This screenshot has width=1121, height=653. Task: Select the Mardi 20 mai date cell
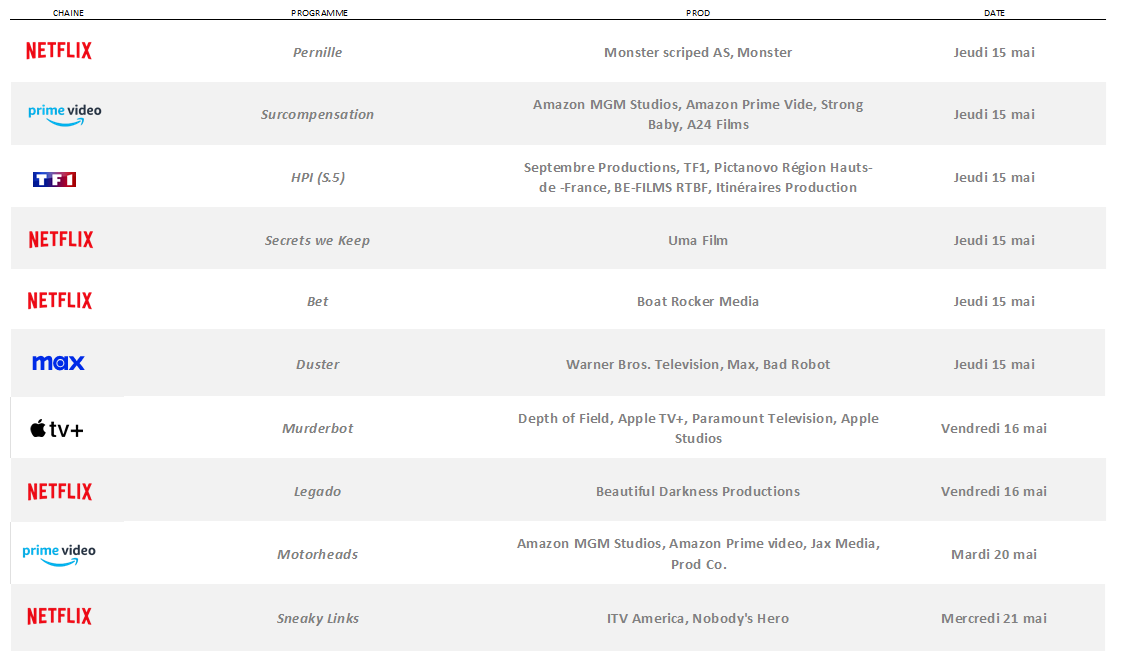pos(994,554)
